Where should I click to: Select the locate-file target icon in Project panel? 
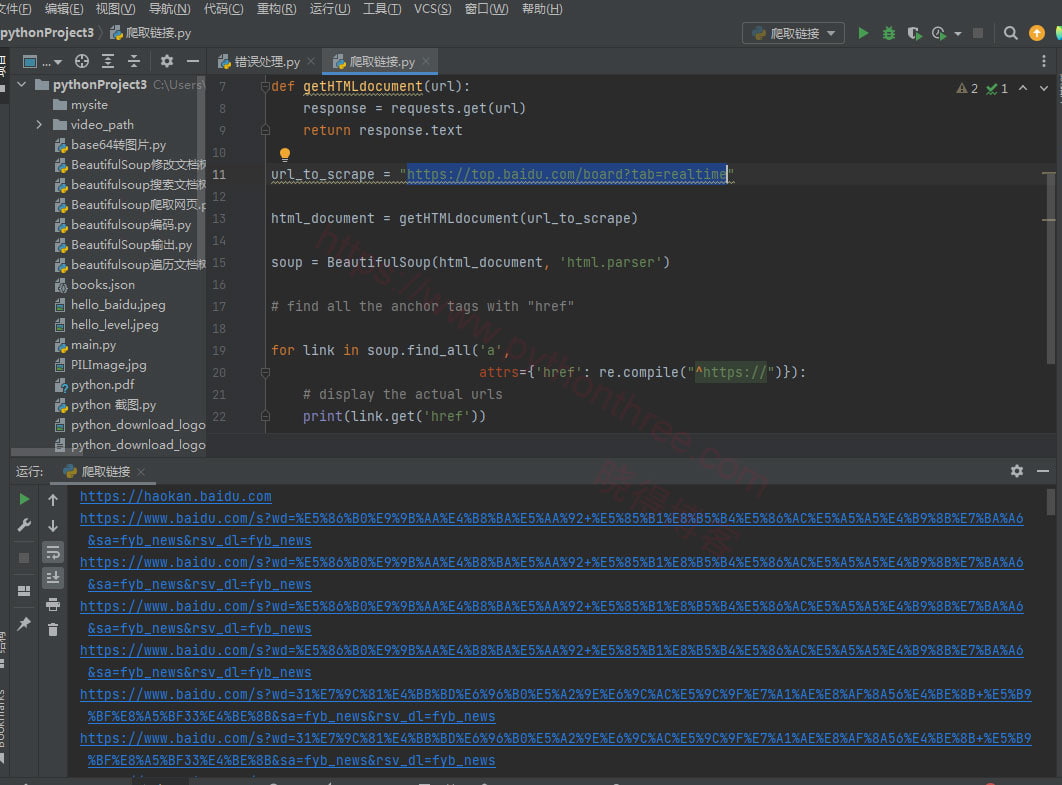(x=82, y=61)
